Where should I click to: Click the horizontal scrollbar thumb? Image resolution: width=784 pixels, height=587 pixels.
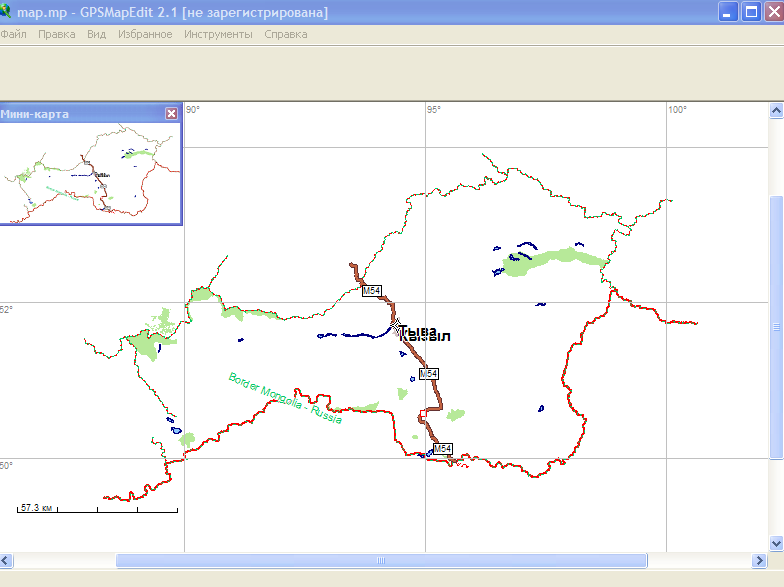click(380, 560)
